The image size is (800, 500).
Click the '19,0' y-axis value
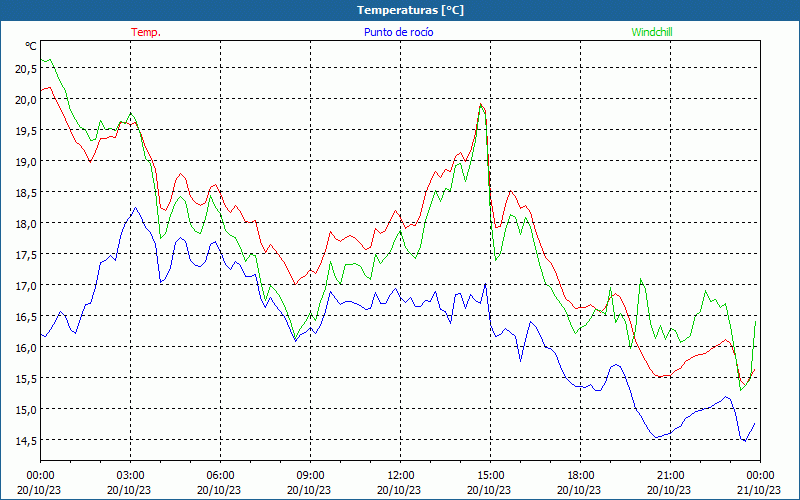(26, 162)
